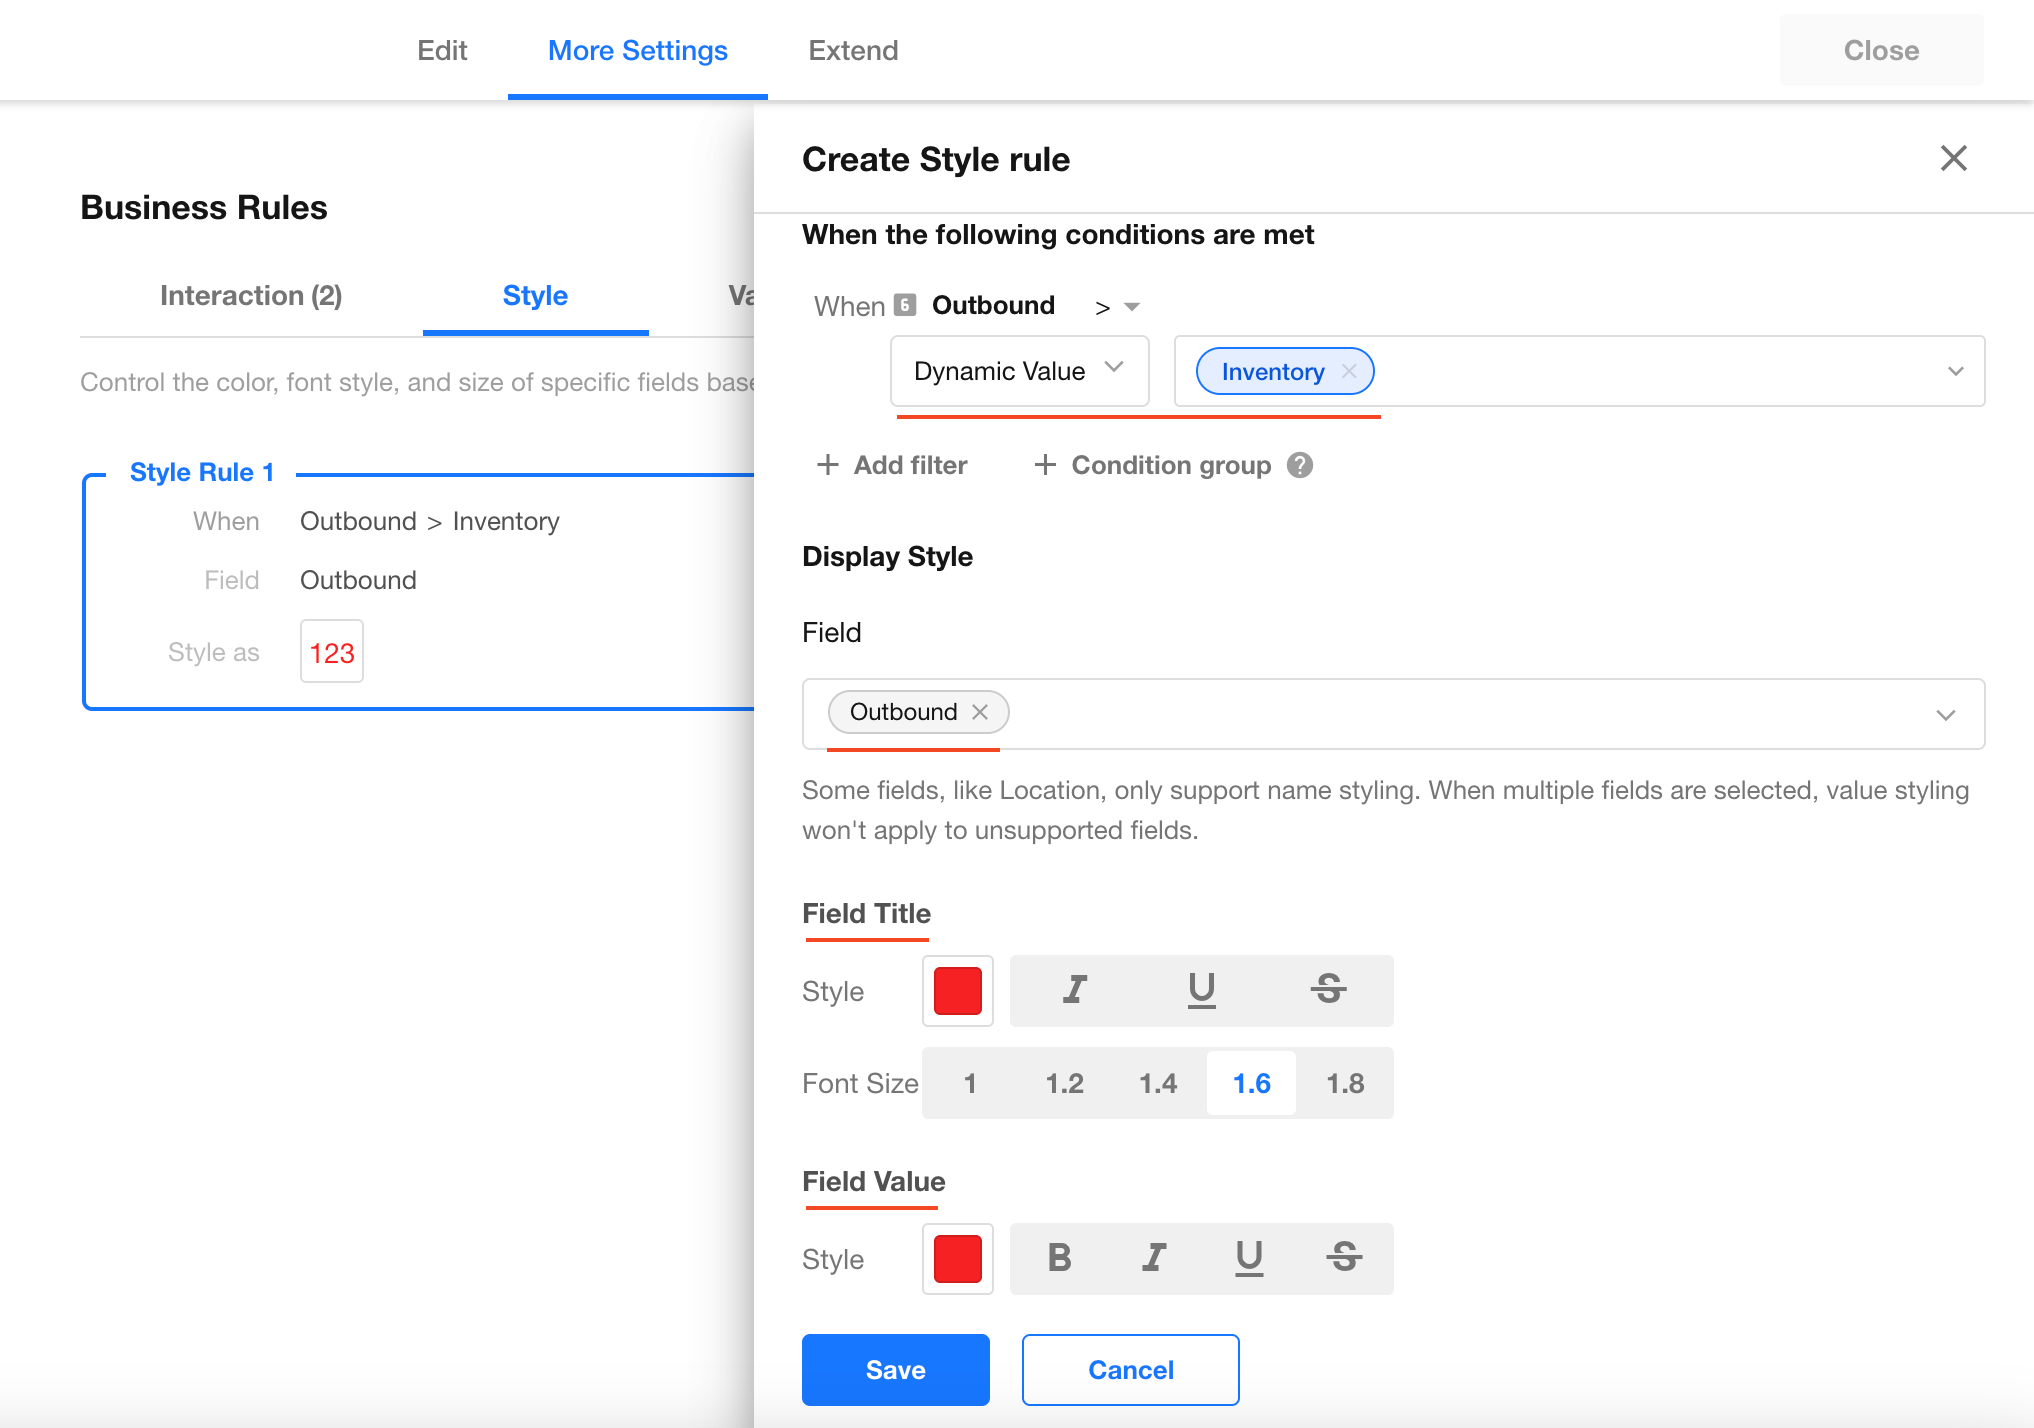Expand the Field selection dropdown
The image size is (2034, 1428).
pos(1945,714)
